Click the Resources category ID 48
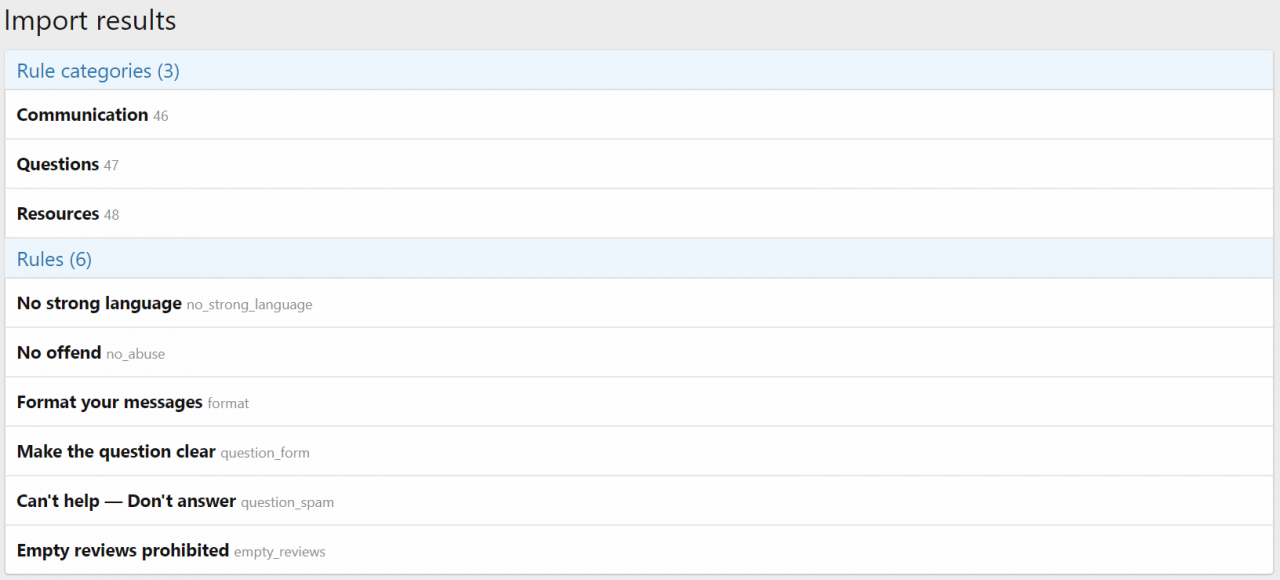Viewport: 1280px width, 580px height. tap(111, 215)
